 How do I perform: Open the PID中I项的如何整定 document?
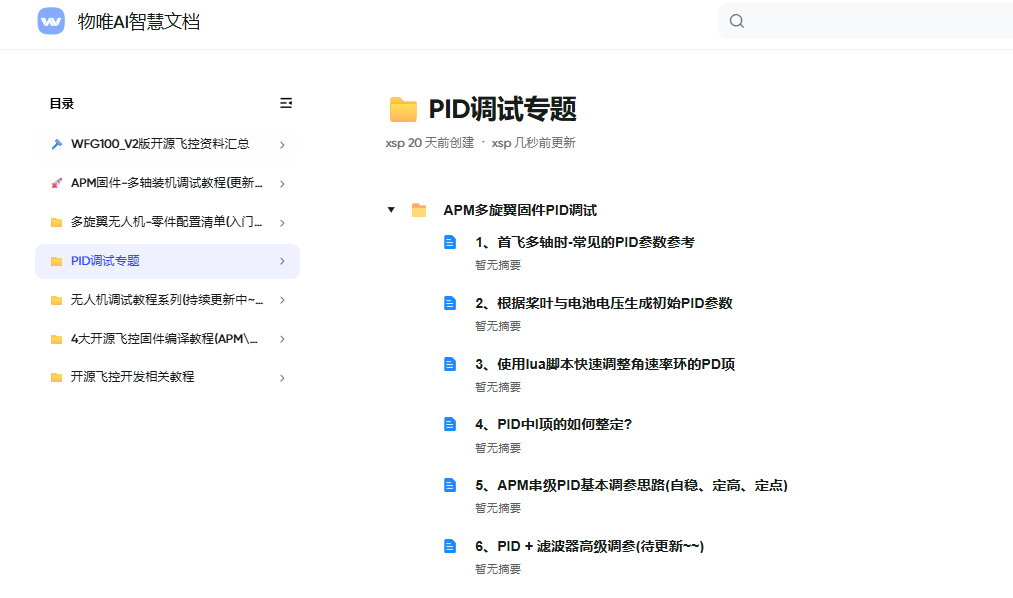tap(553, 424)
